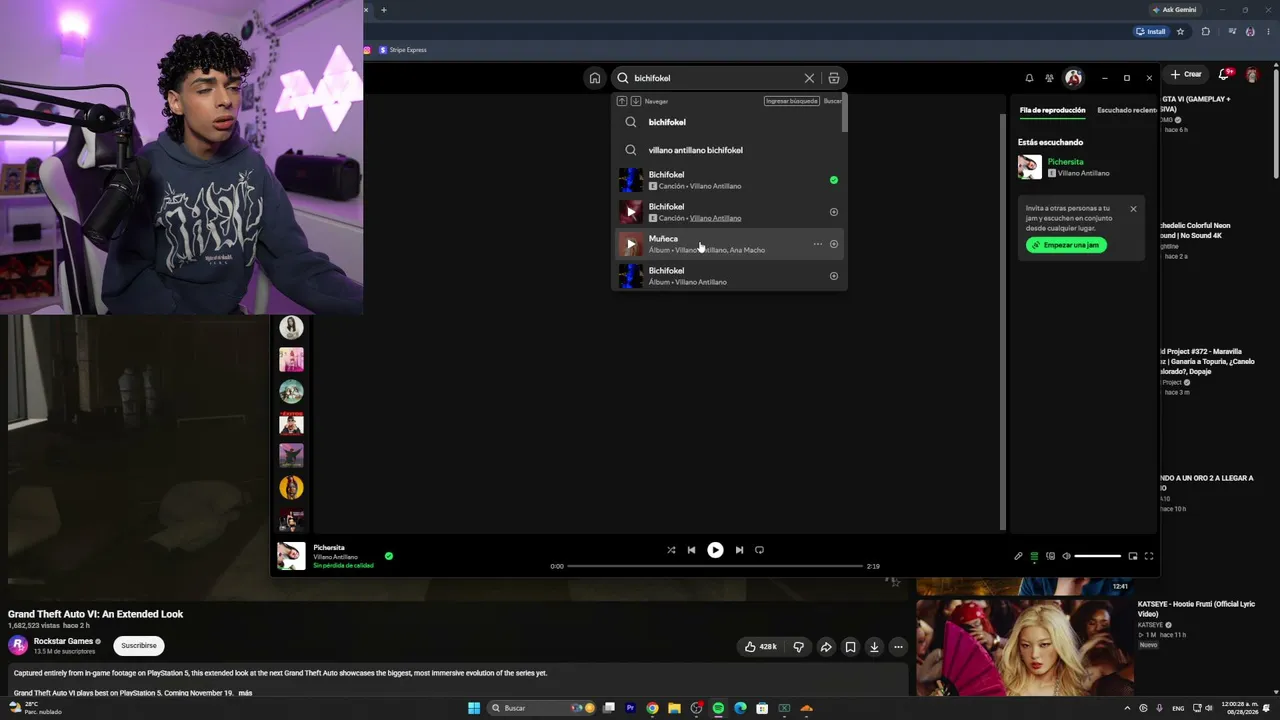Click "Sin pérdida de calidad" label
This screenshot has height=720, width=1280.
click(x=343, y=566)
